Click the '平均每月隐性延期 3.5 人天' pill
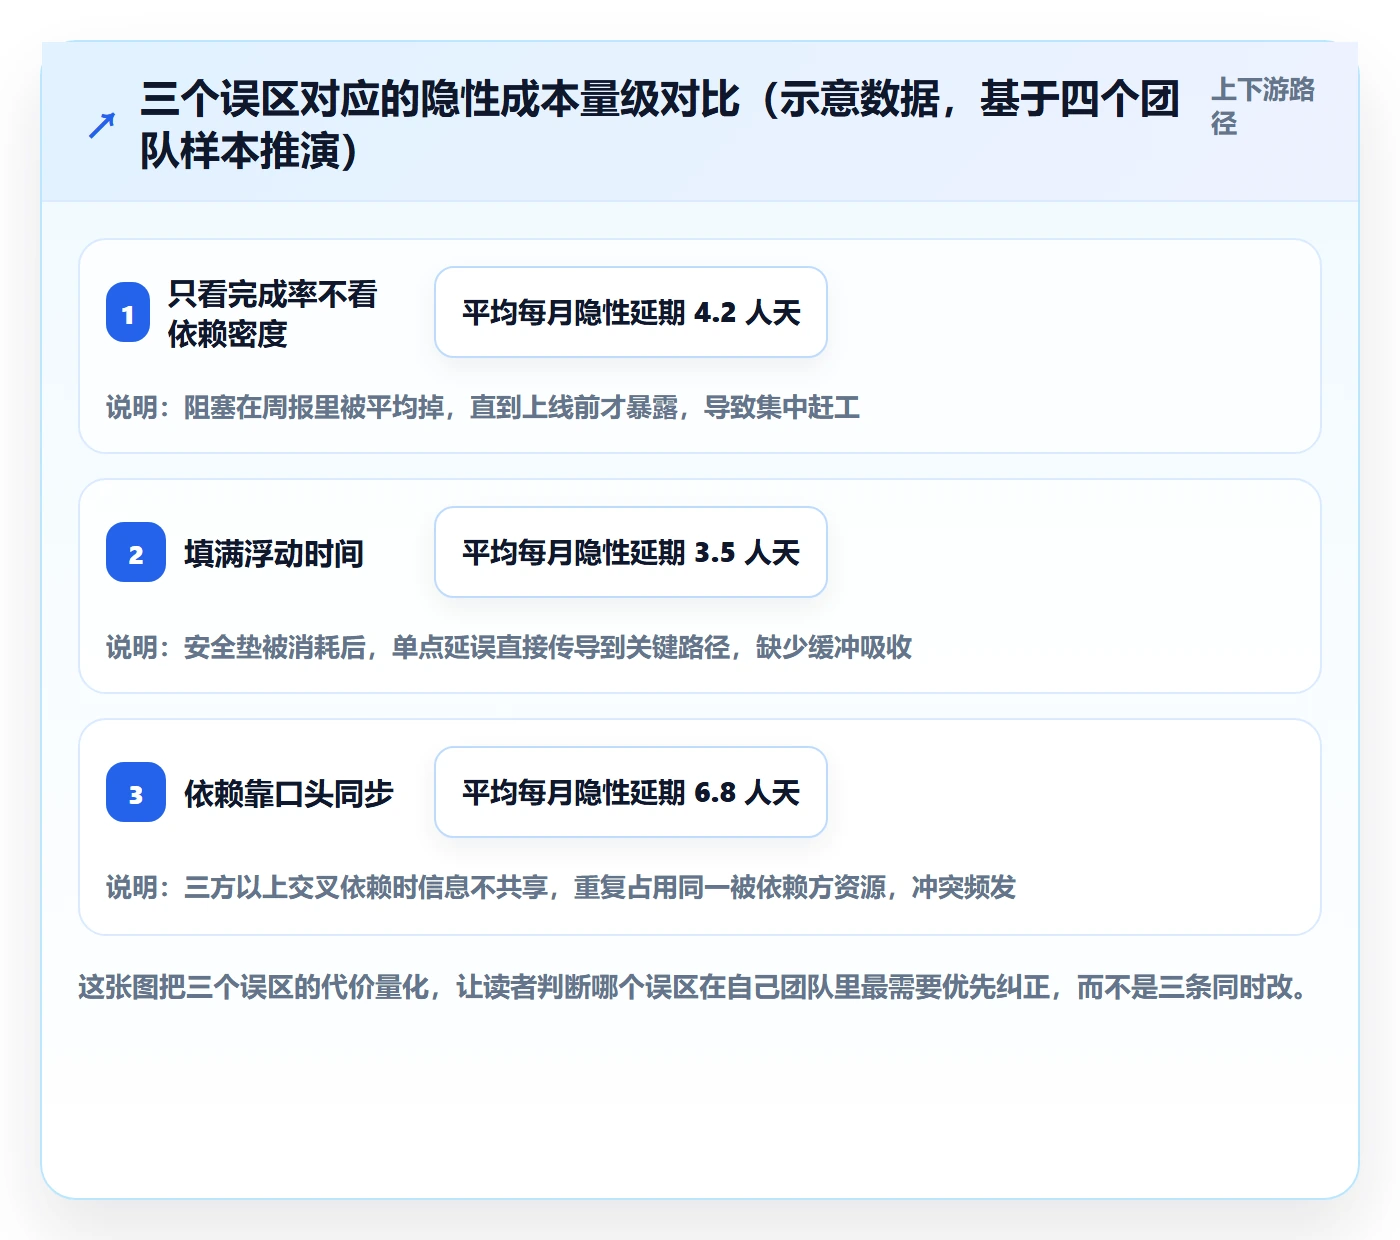 click(631, 552)
